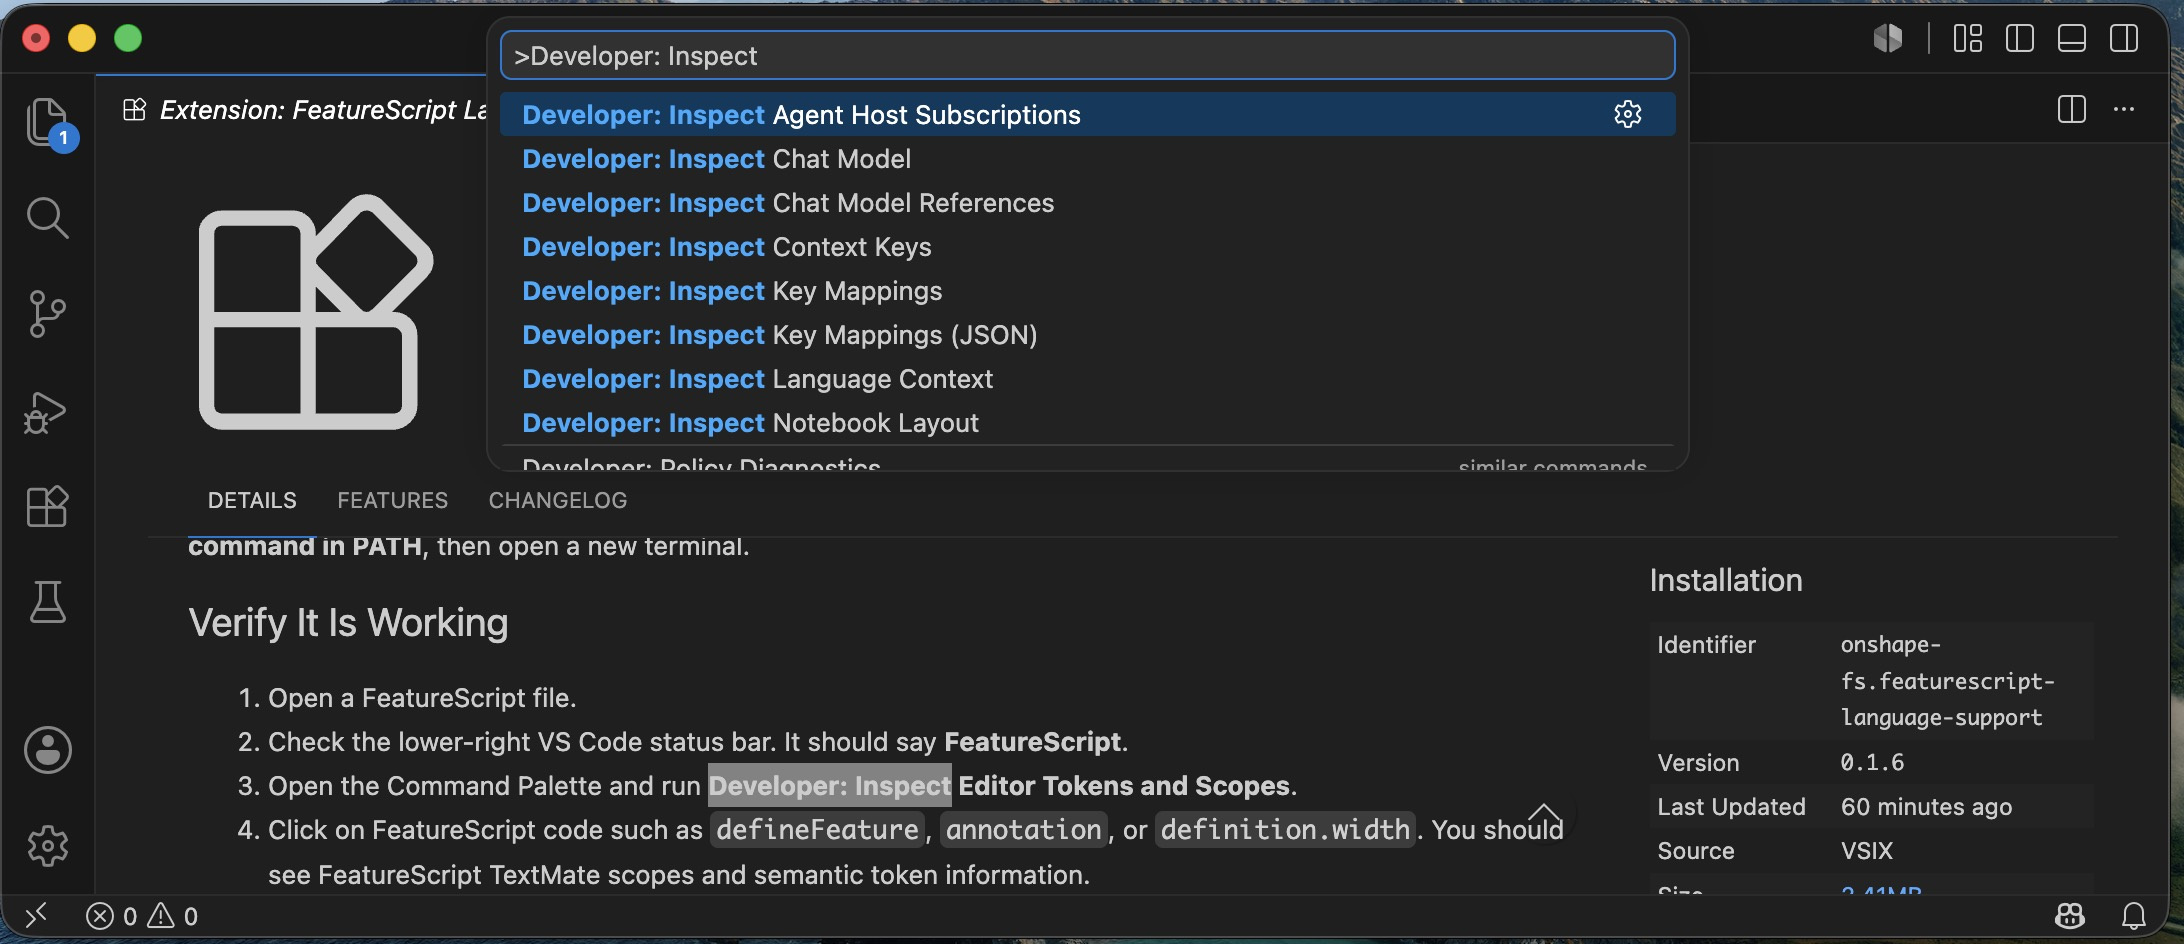Open the Run and Debug view
Viewport: 2184px width, 944px height.
[47, 411]
